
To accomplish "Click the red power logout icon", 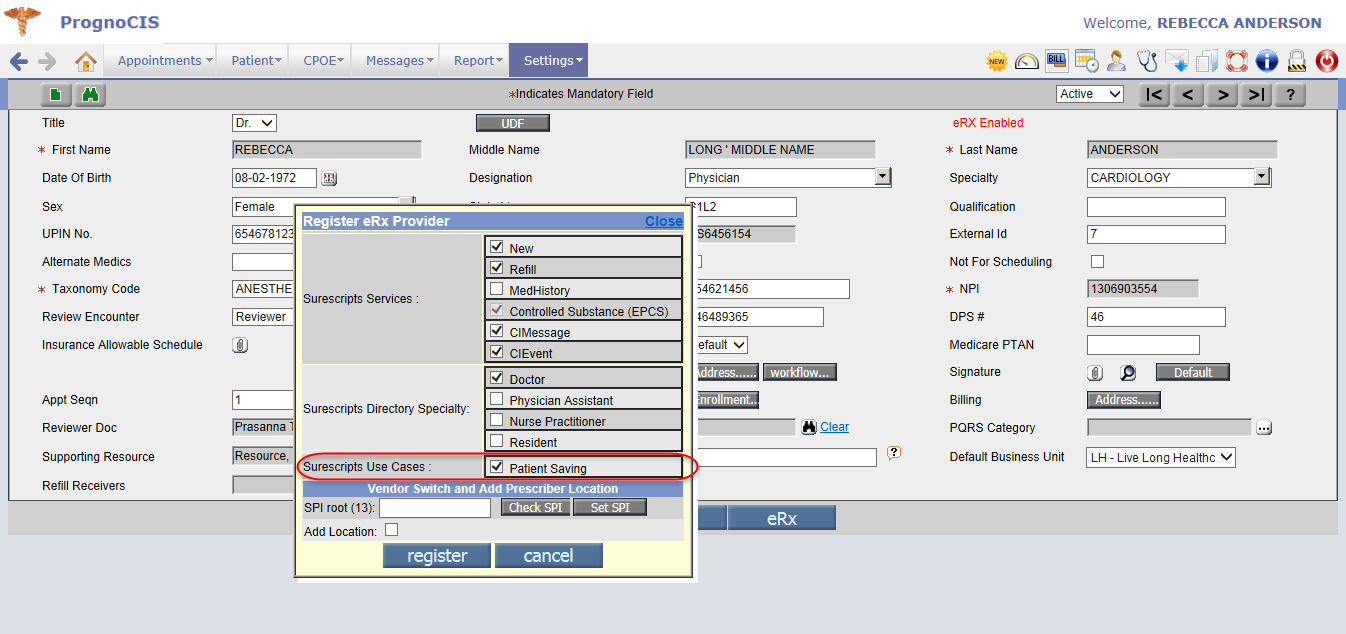I will (x=1327, y=62).
